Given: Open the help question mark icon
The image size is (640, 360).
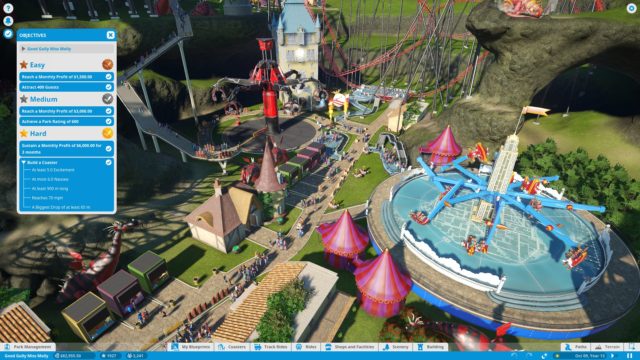Looking at the screenshot, I should point(8,8).
